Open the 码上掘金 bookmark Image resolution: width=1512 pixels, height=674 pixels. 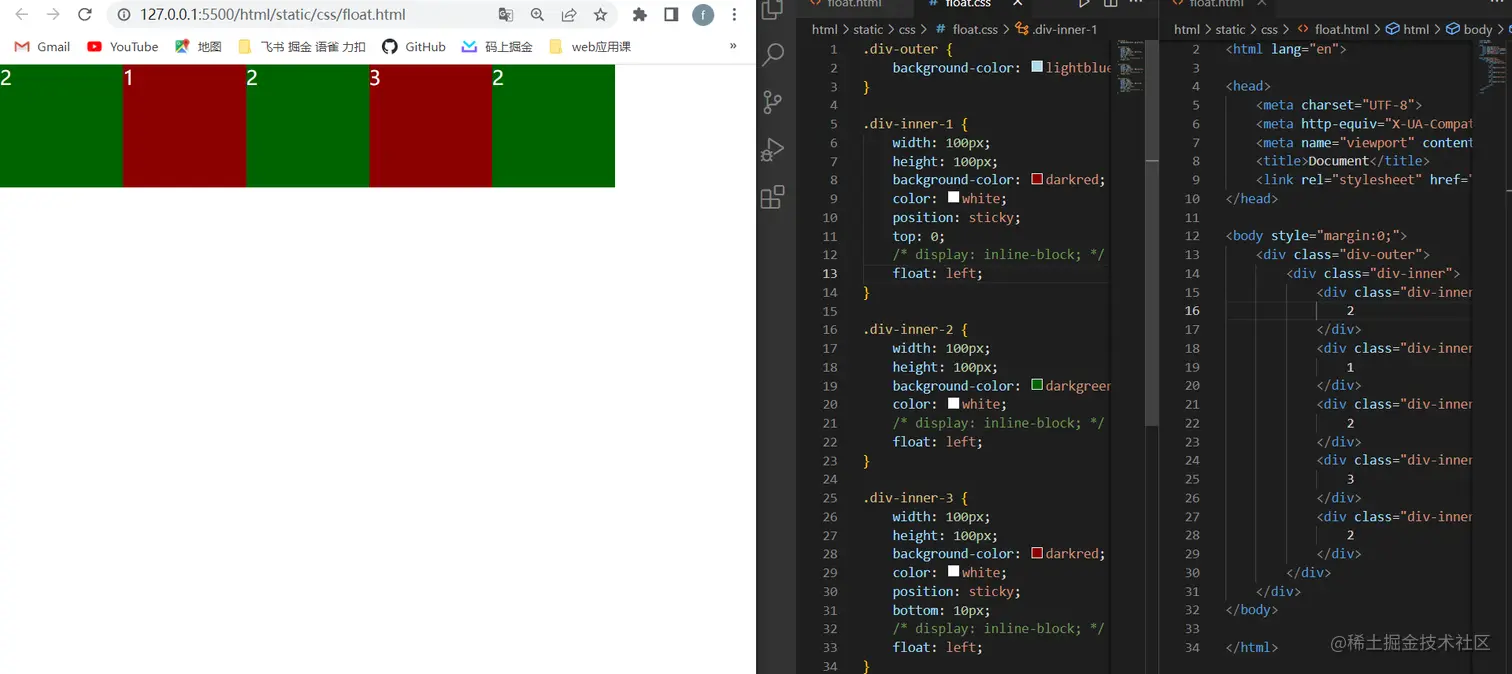pos(497,47)
